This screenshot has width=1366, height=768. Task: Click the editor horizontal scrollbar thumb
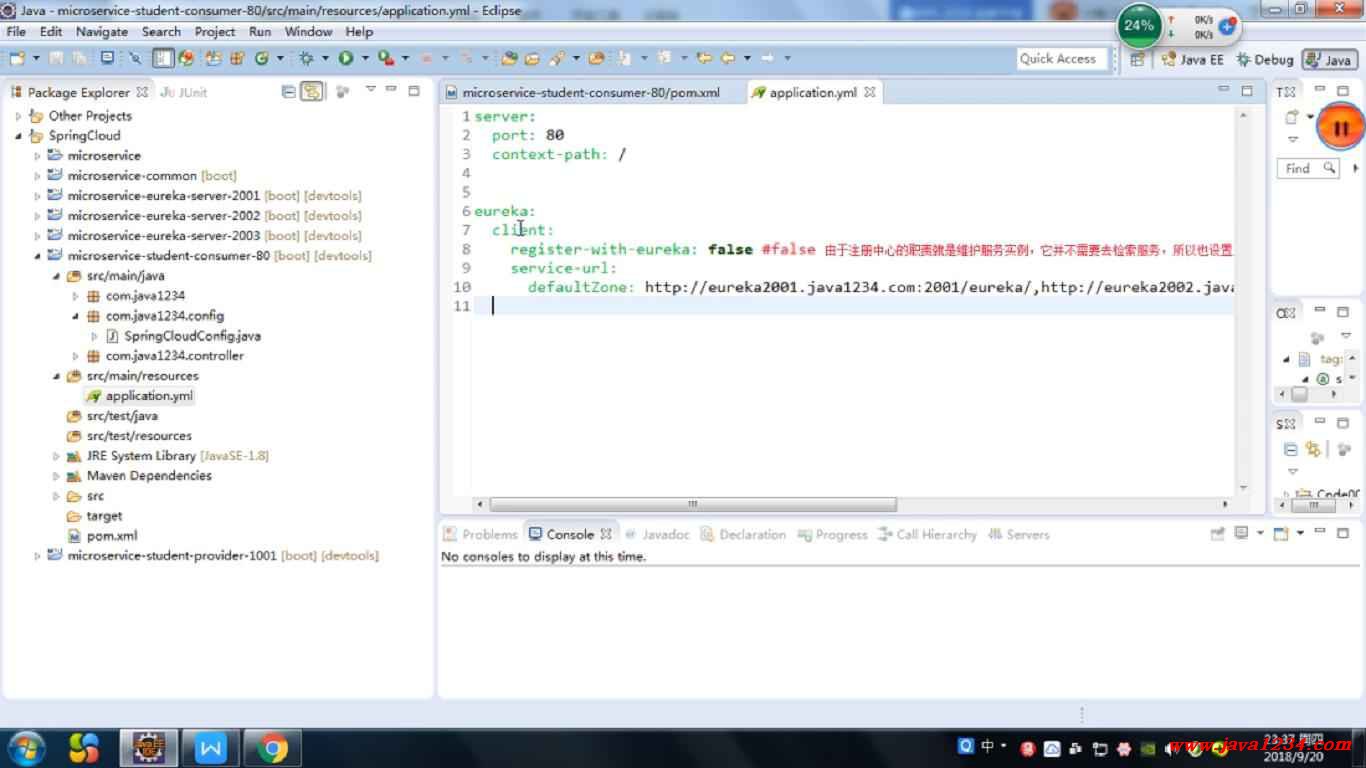[x=692, y=504]
